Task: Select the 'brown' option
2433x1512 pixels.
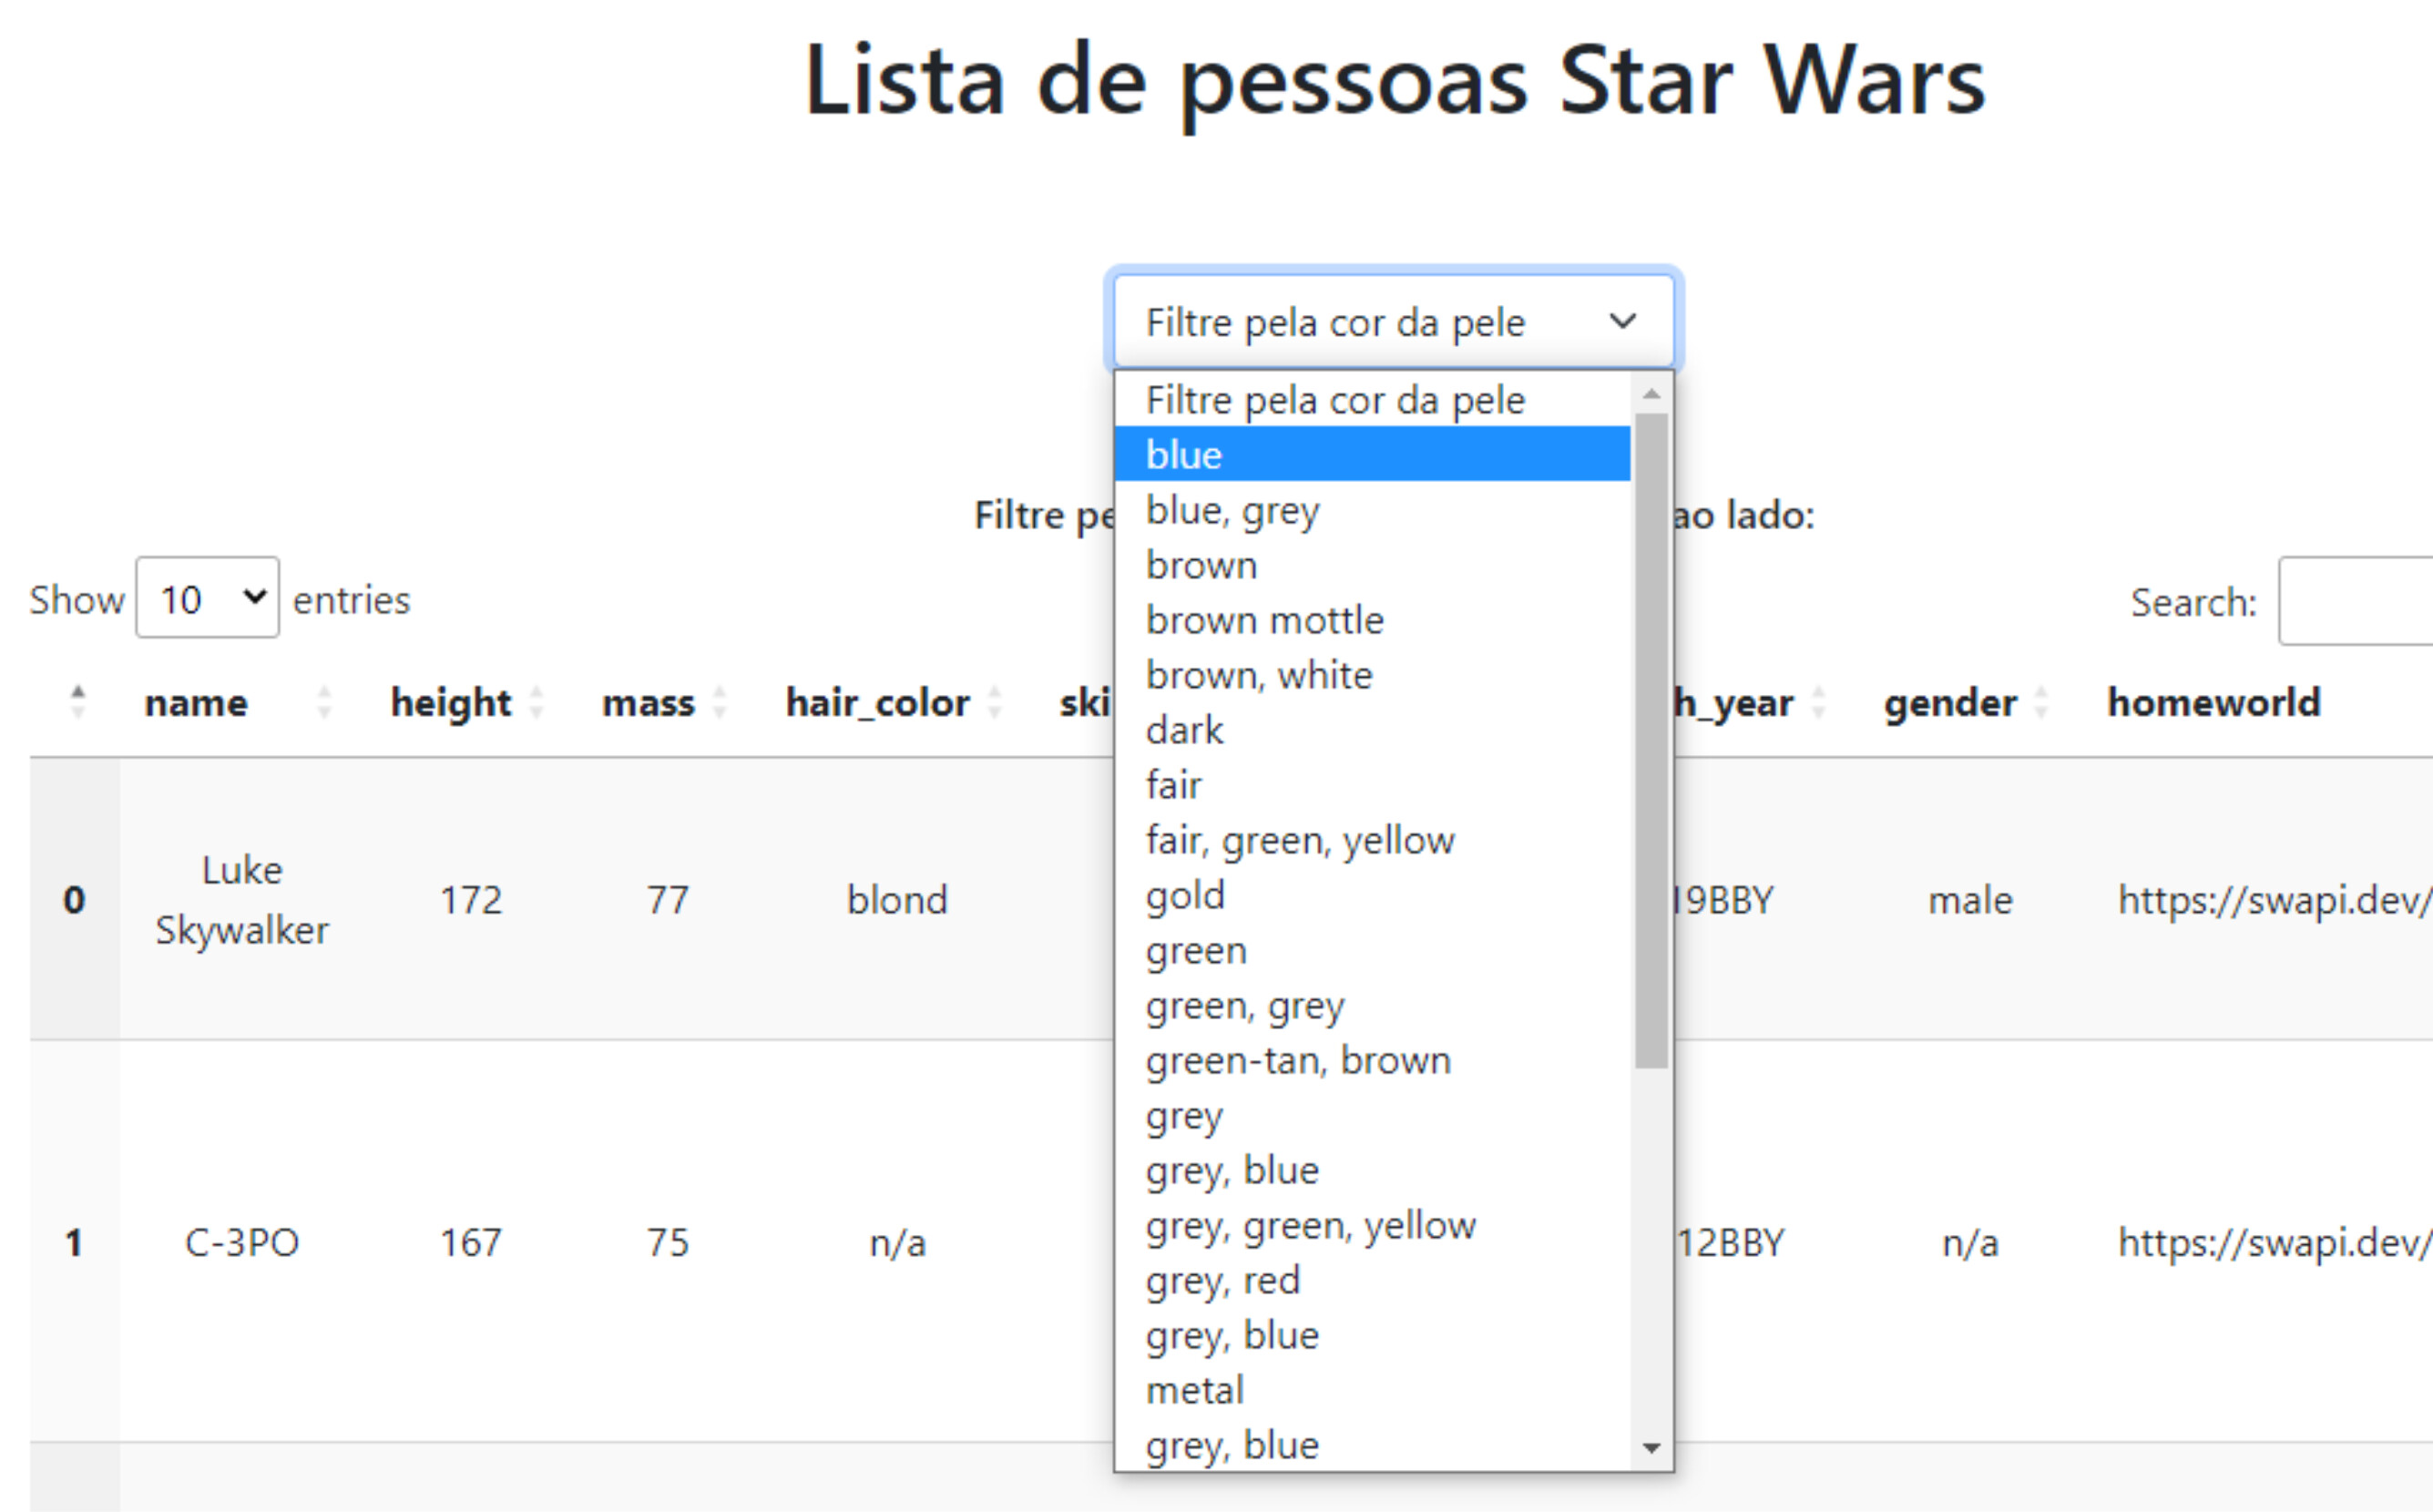Action: click(1372, 565)
